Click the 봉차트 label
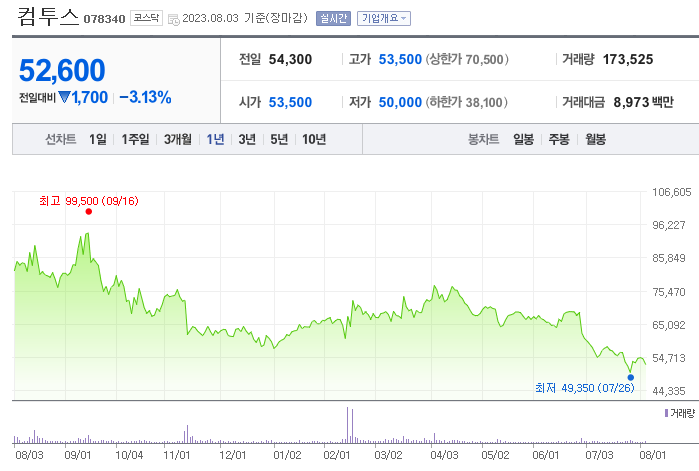Screen dimensions: 699x471 [x=483, y=139]
